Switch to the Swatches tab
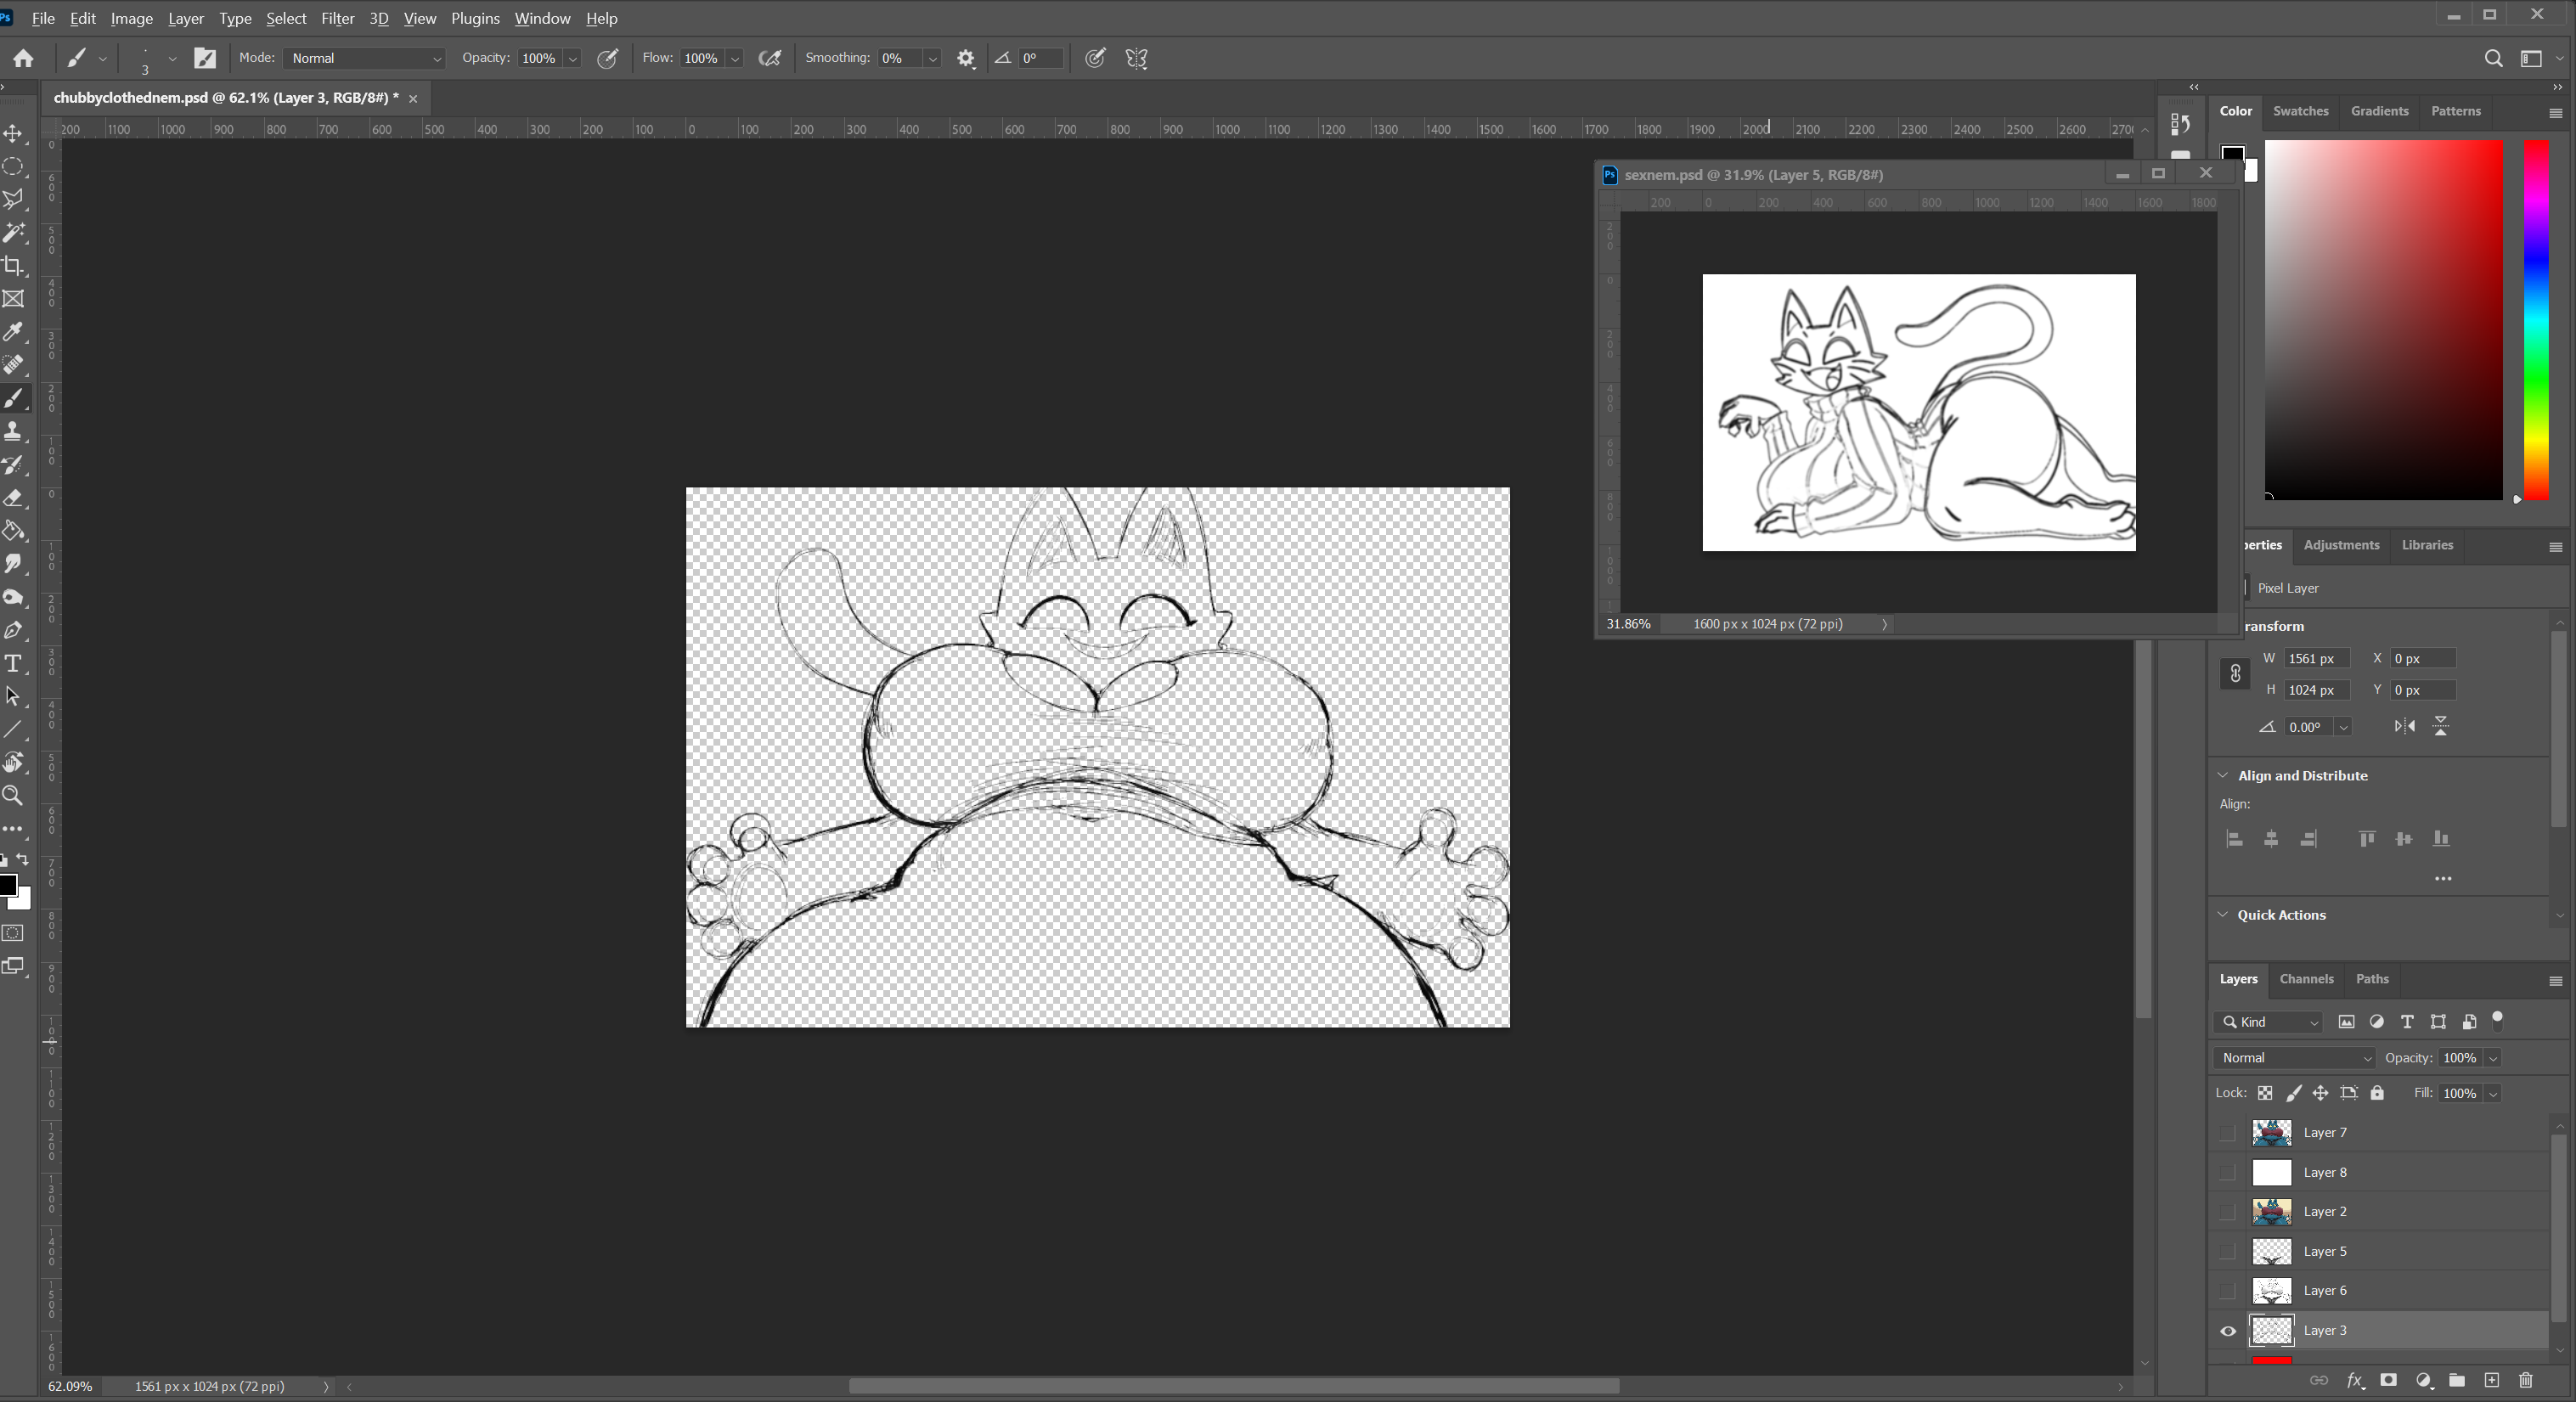Viewport: 2576px width, 1402px height. pyautogui.click(x=2300, y=111)
